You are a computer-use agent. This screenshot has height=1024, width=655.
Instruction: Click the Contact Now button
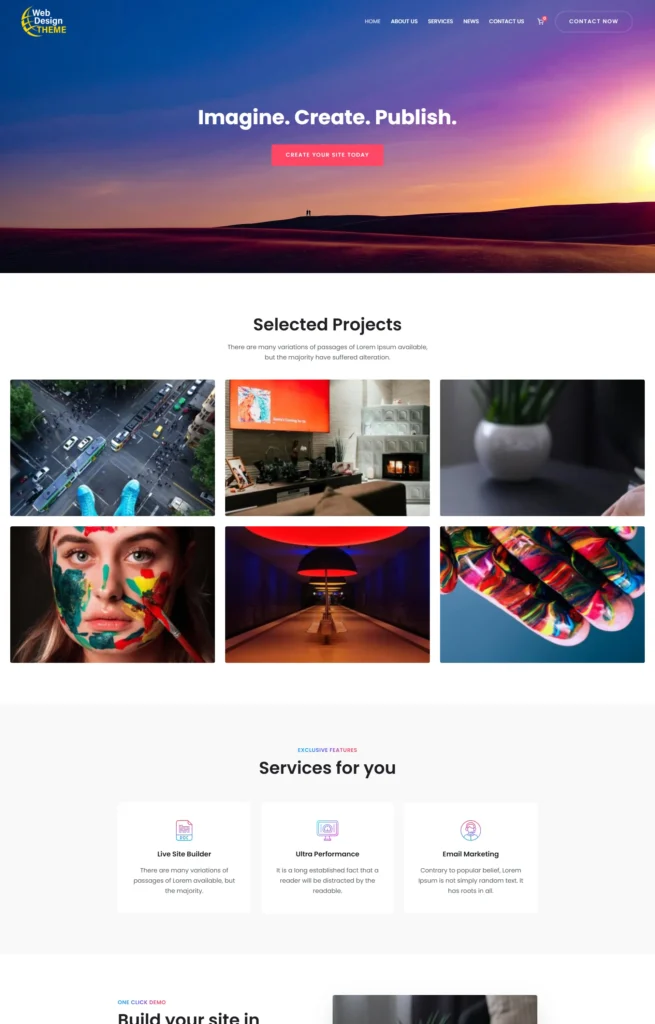tap(594, 22)
